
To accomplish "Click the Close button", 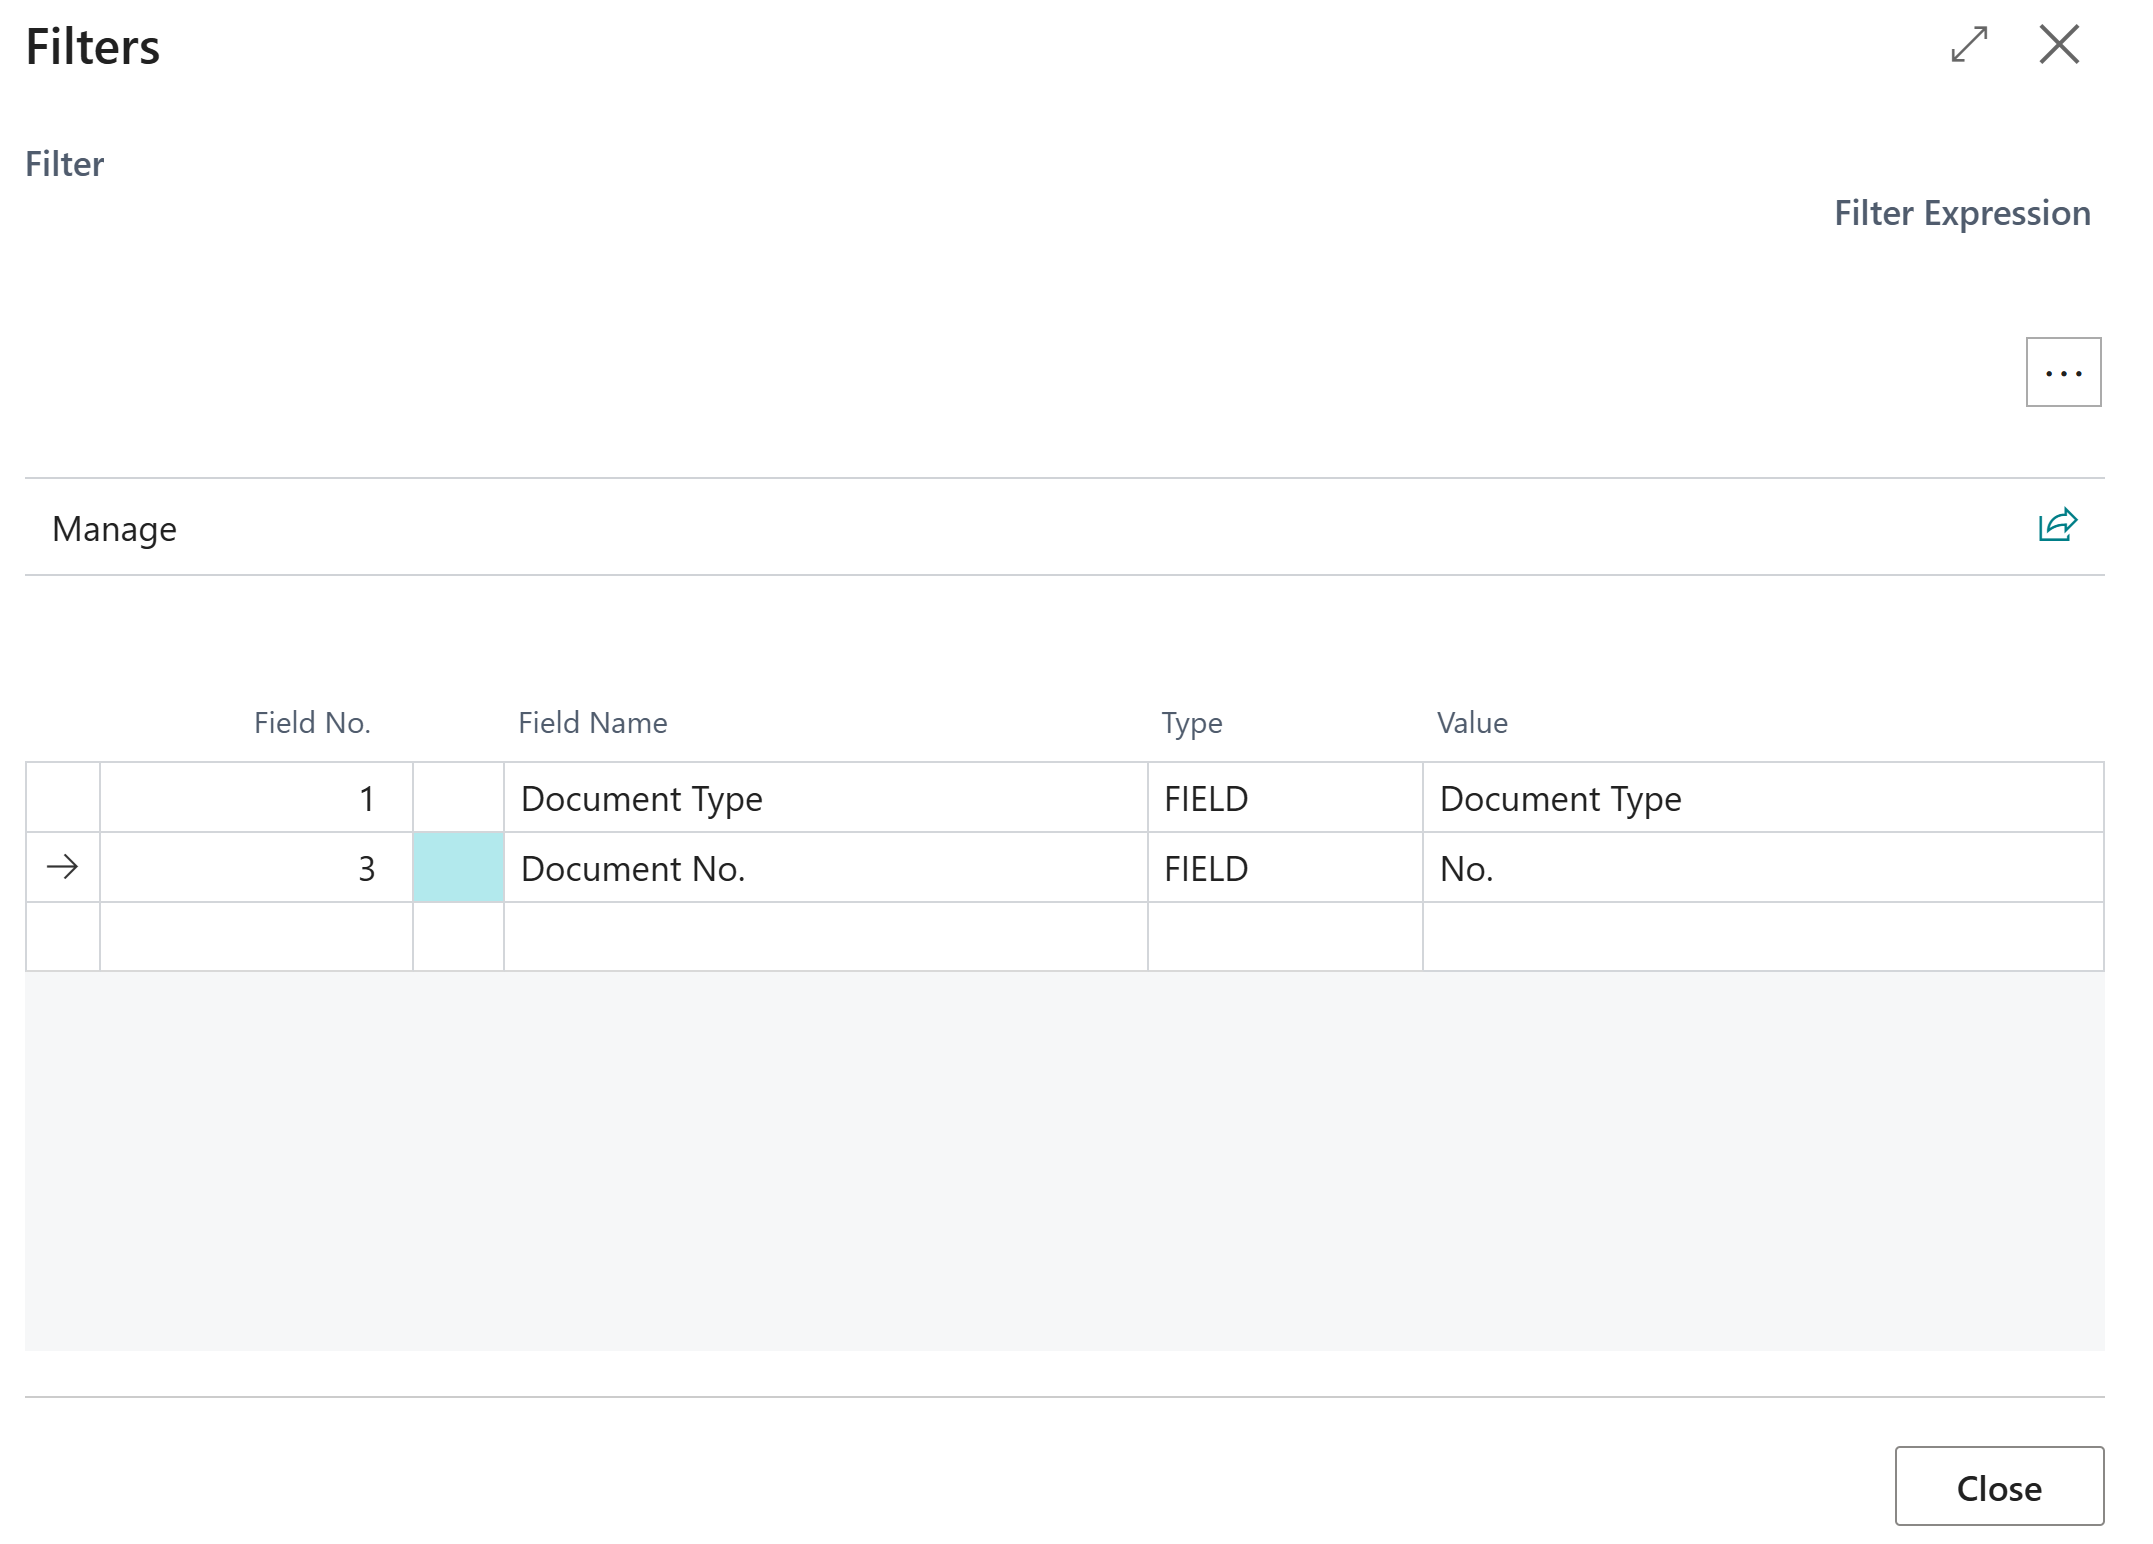I will [1998, 1487].
